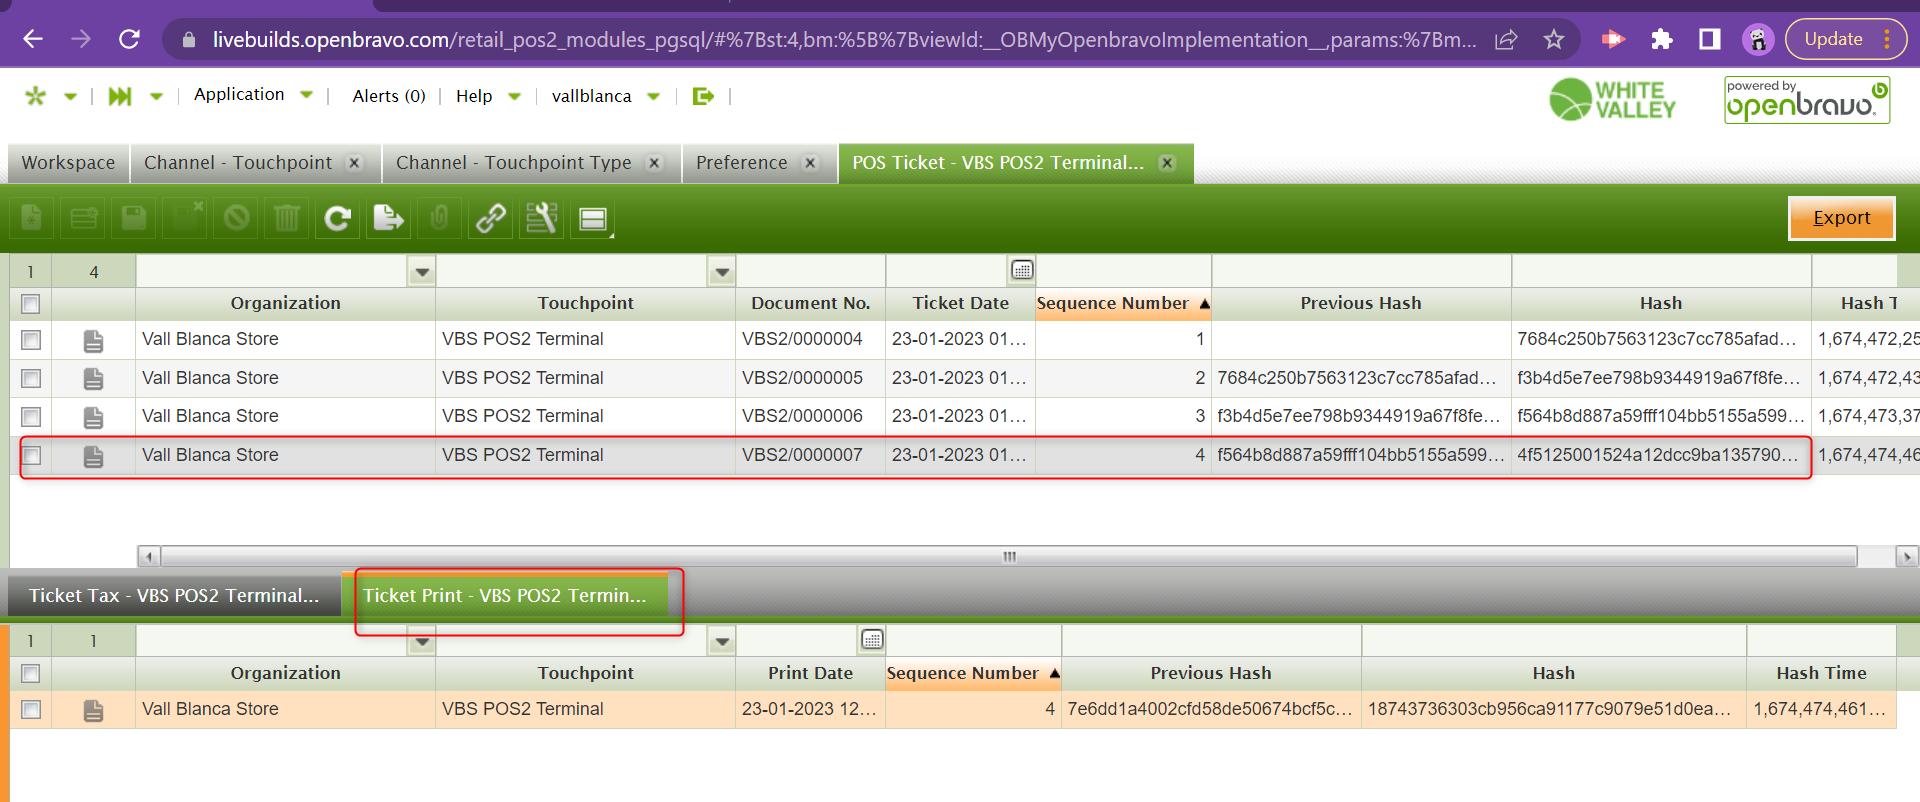Click the horizontal scrollbar left arrow

click(x=148, y=556)
